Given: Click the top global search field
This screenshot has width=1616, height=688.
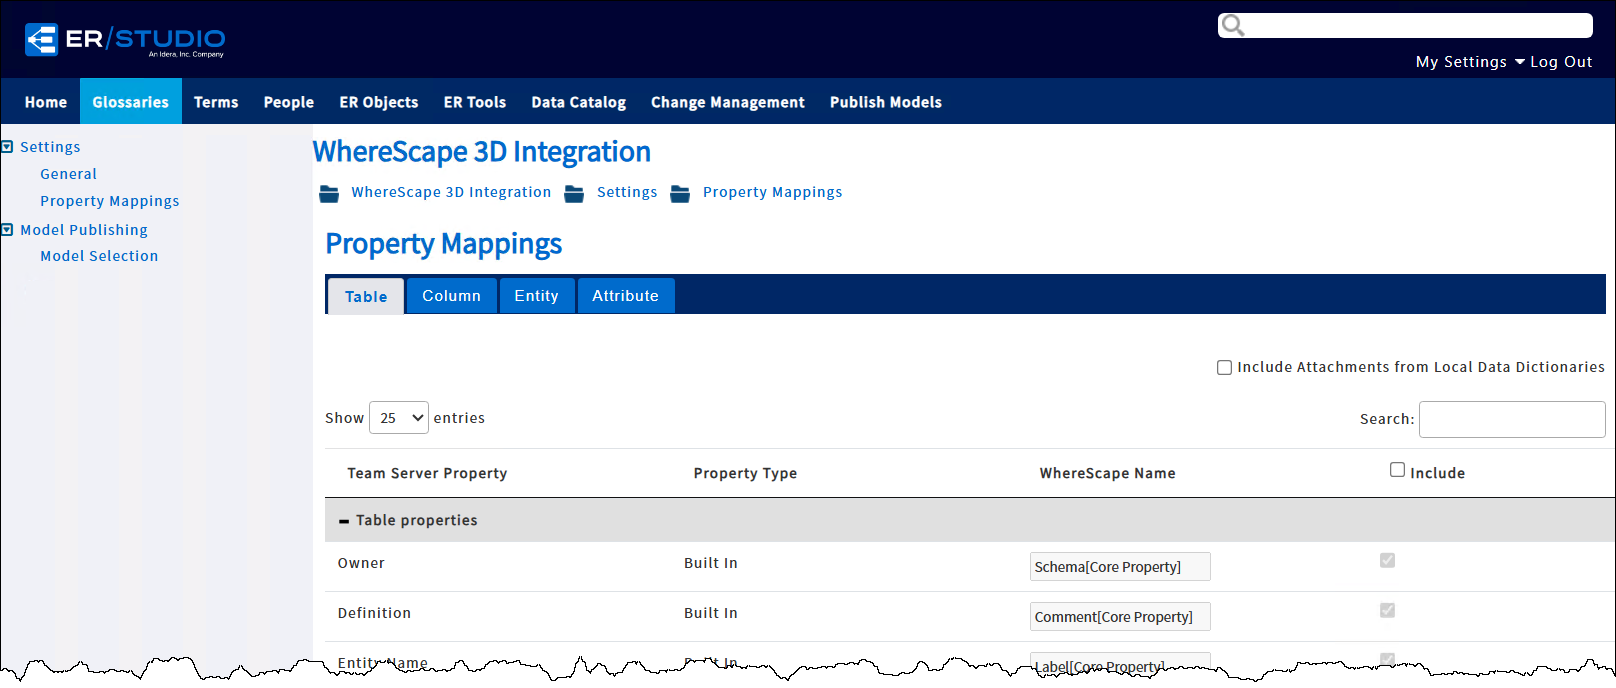Looking at the screenshot, I should point(1405,25).
